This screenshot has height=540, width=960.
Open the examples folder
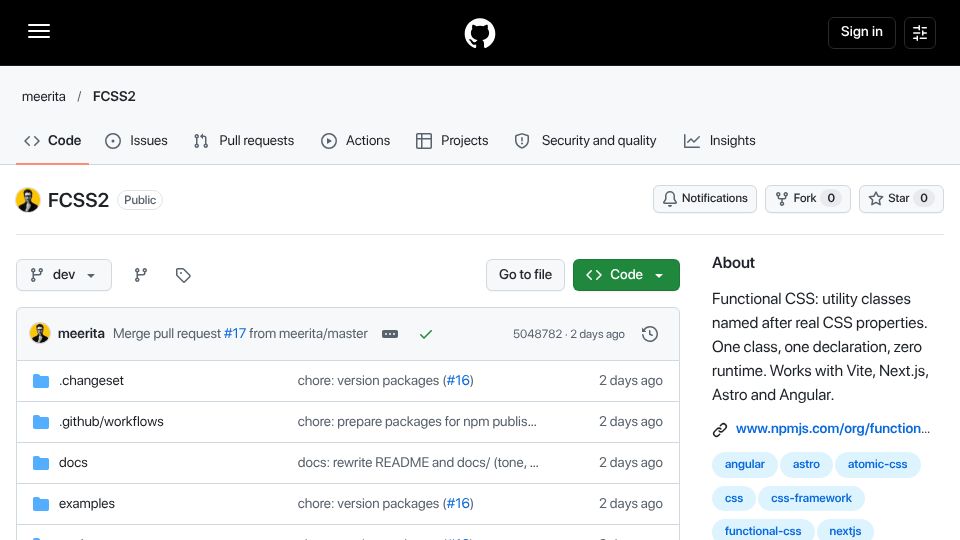[x=87, y=504]
